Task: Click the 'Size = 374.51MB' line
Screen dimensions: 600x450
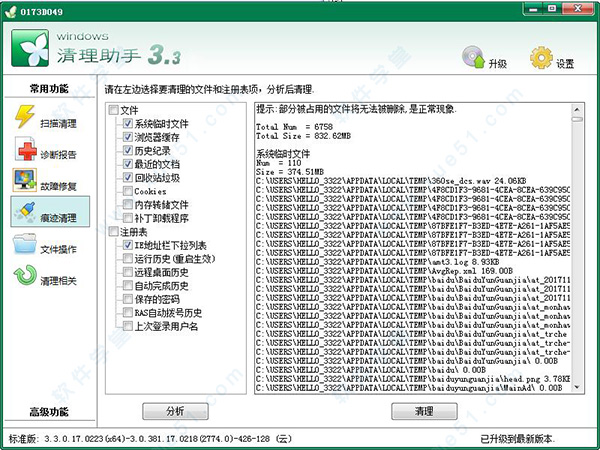Action: (x=290, y=172)
